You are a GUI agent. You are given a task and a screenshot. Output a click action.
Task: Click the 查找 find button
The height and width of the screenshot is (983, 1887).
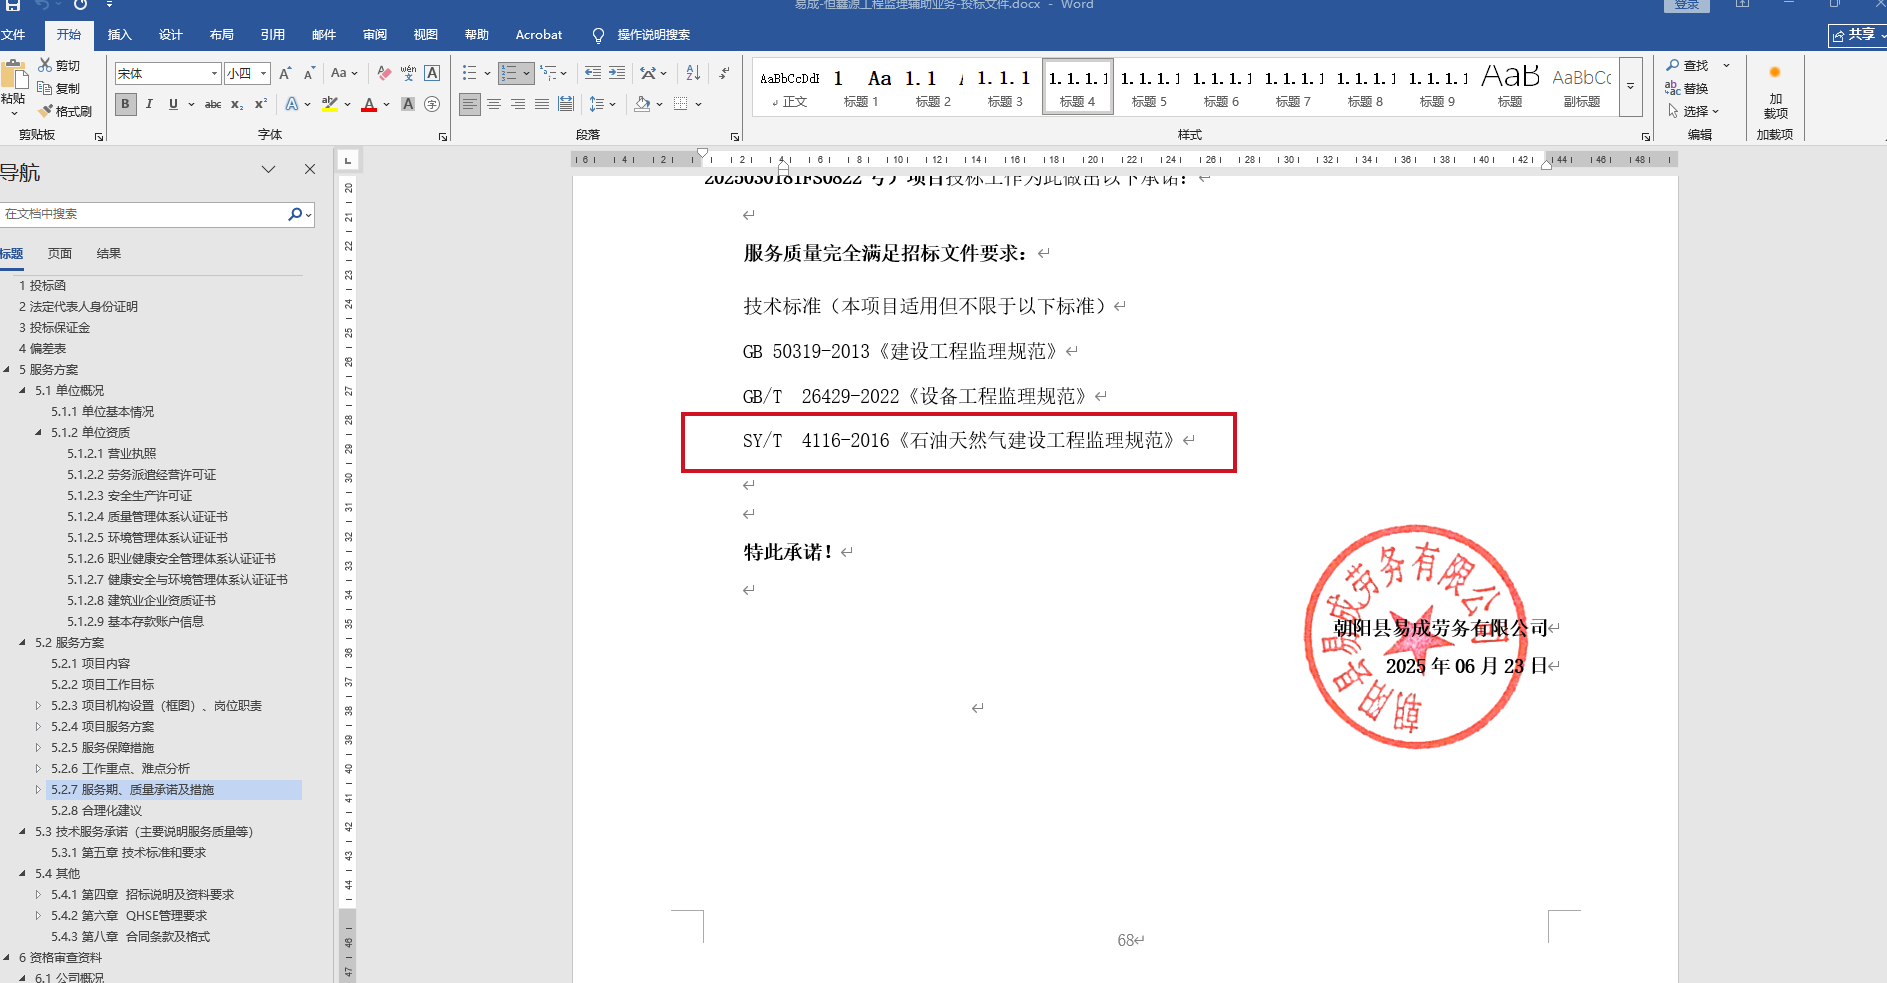coord(1688,65)
